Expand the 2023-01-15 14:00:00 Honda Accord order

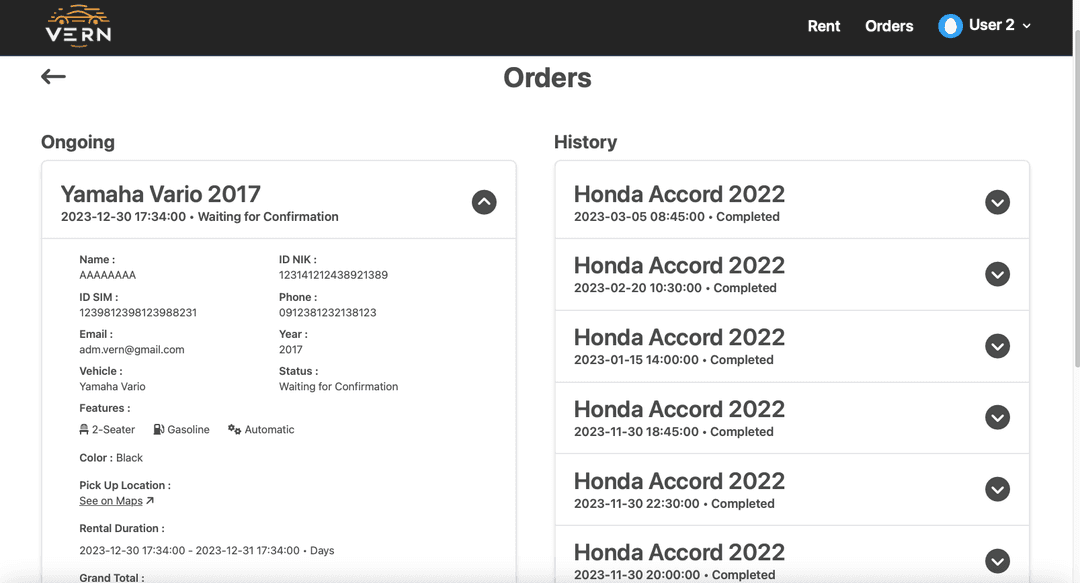click(997, 346)
